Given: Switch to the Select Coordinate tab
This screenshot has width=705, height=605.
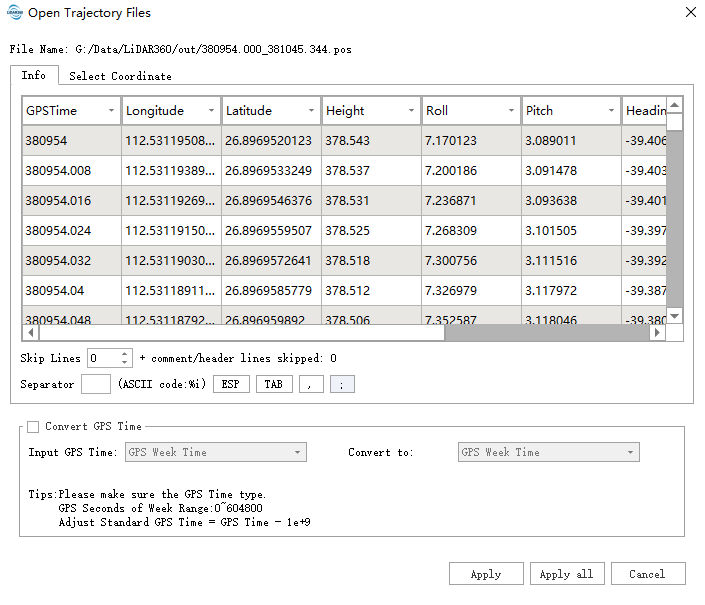Looking at the screenshot, I should click(120, 76).
